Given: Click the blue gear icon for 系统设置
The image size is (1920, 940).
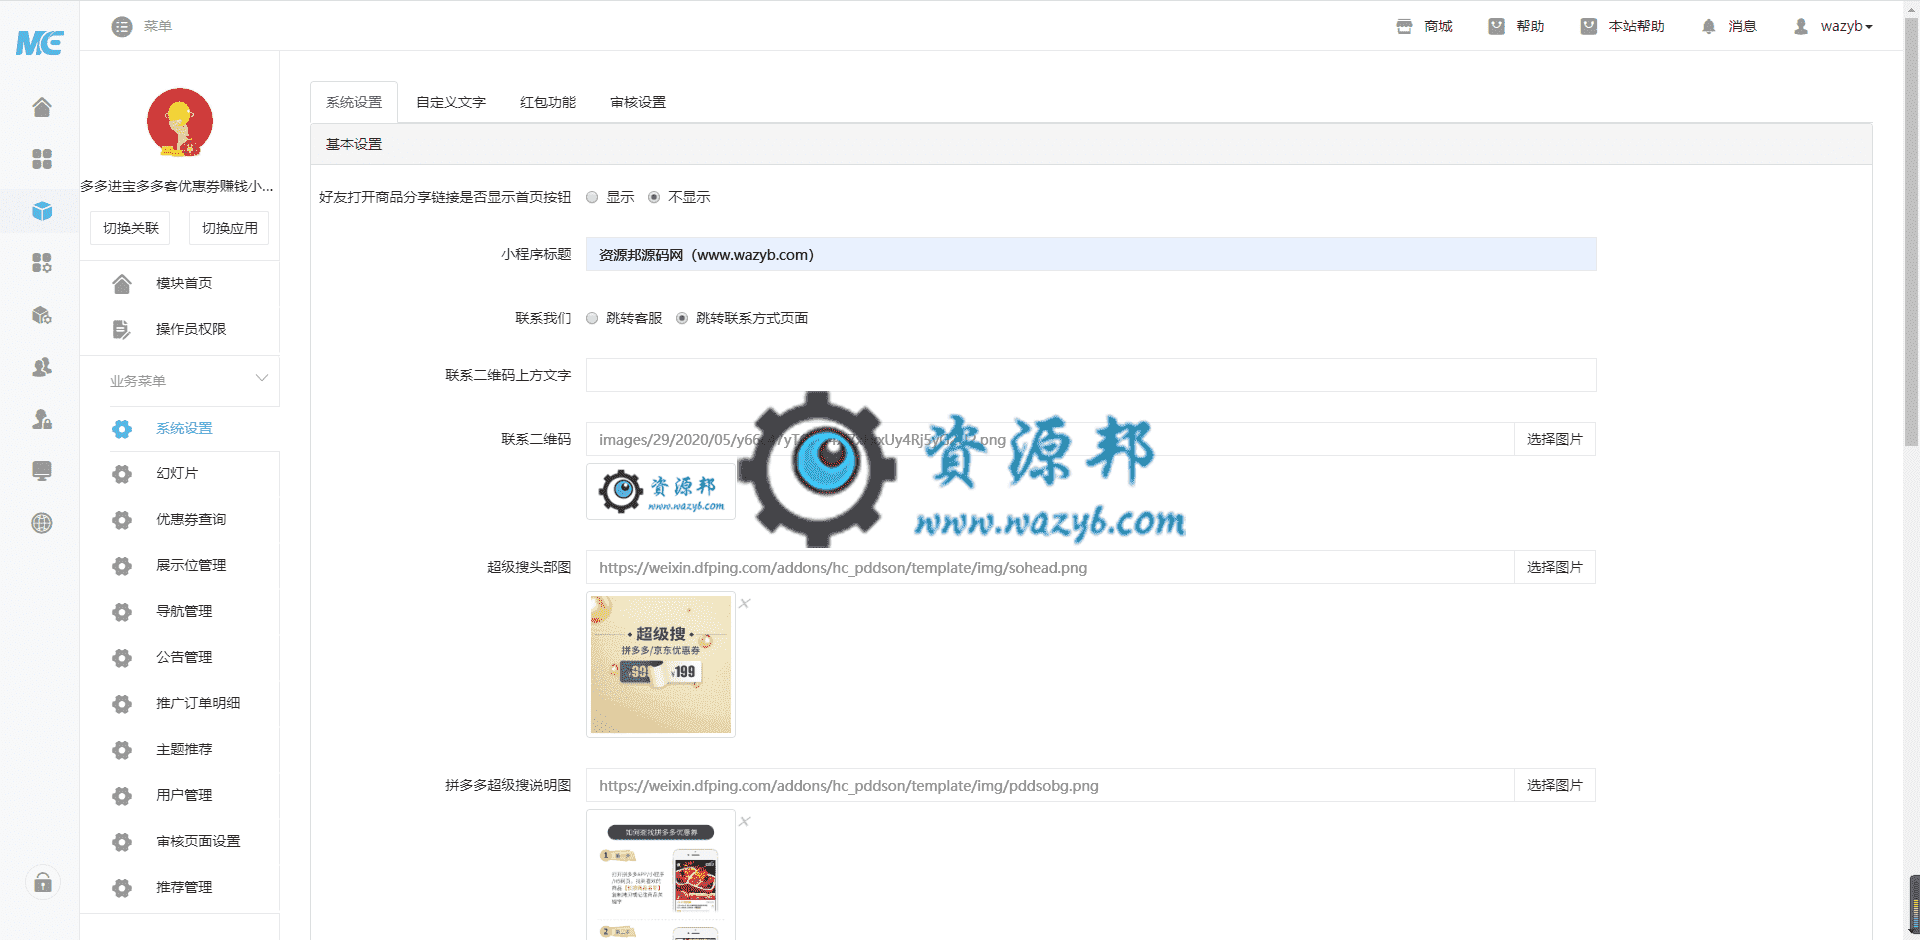Looking at the screenshot, I should tap(122, 429).
